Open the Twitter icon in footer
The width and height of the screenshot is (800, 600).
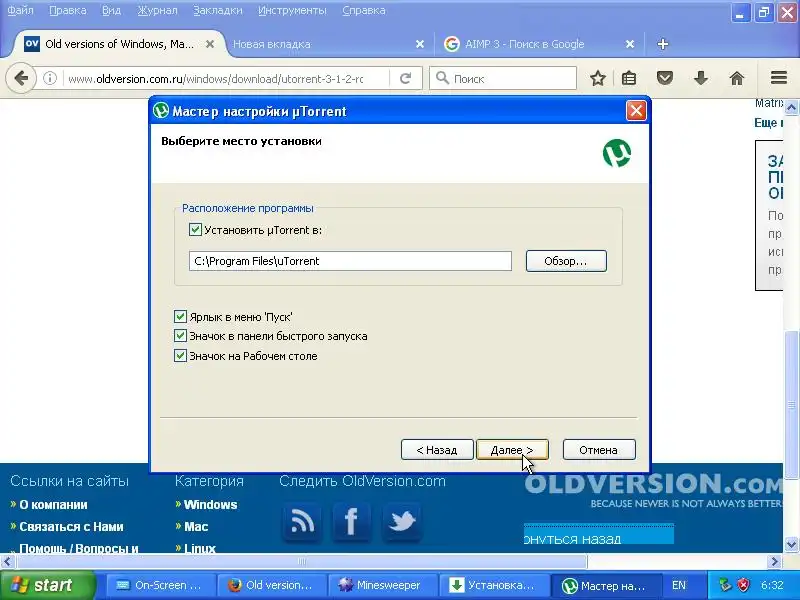402,521
